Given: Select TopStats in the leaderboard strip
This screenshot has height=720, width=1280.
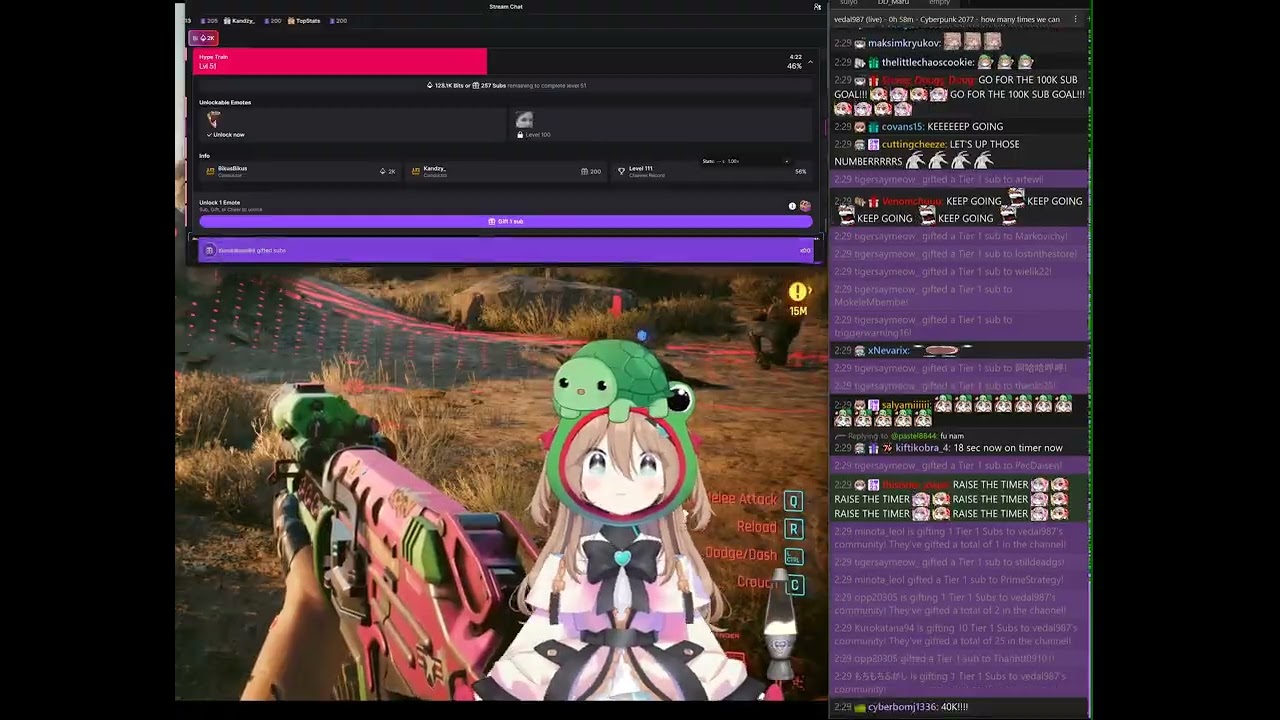Looking at the screenshot, I should (x=304, y=20).
